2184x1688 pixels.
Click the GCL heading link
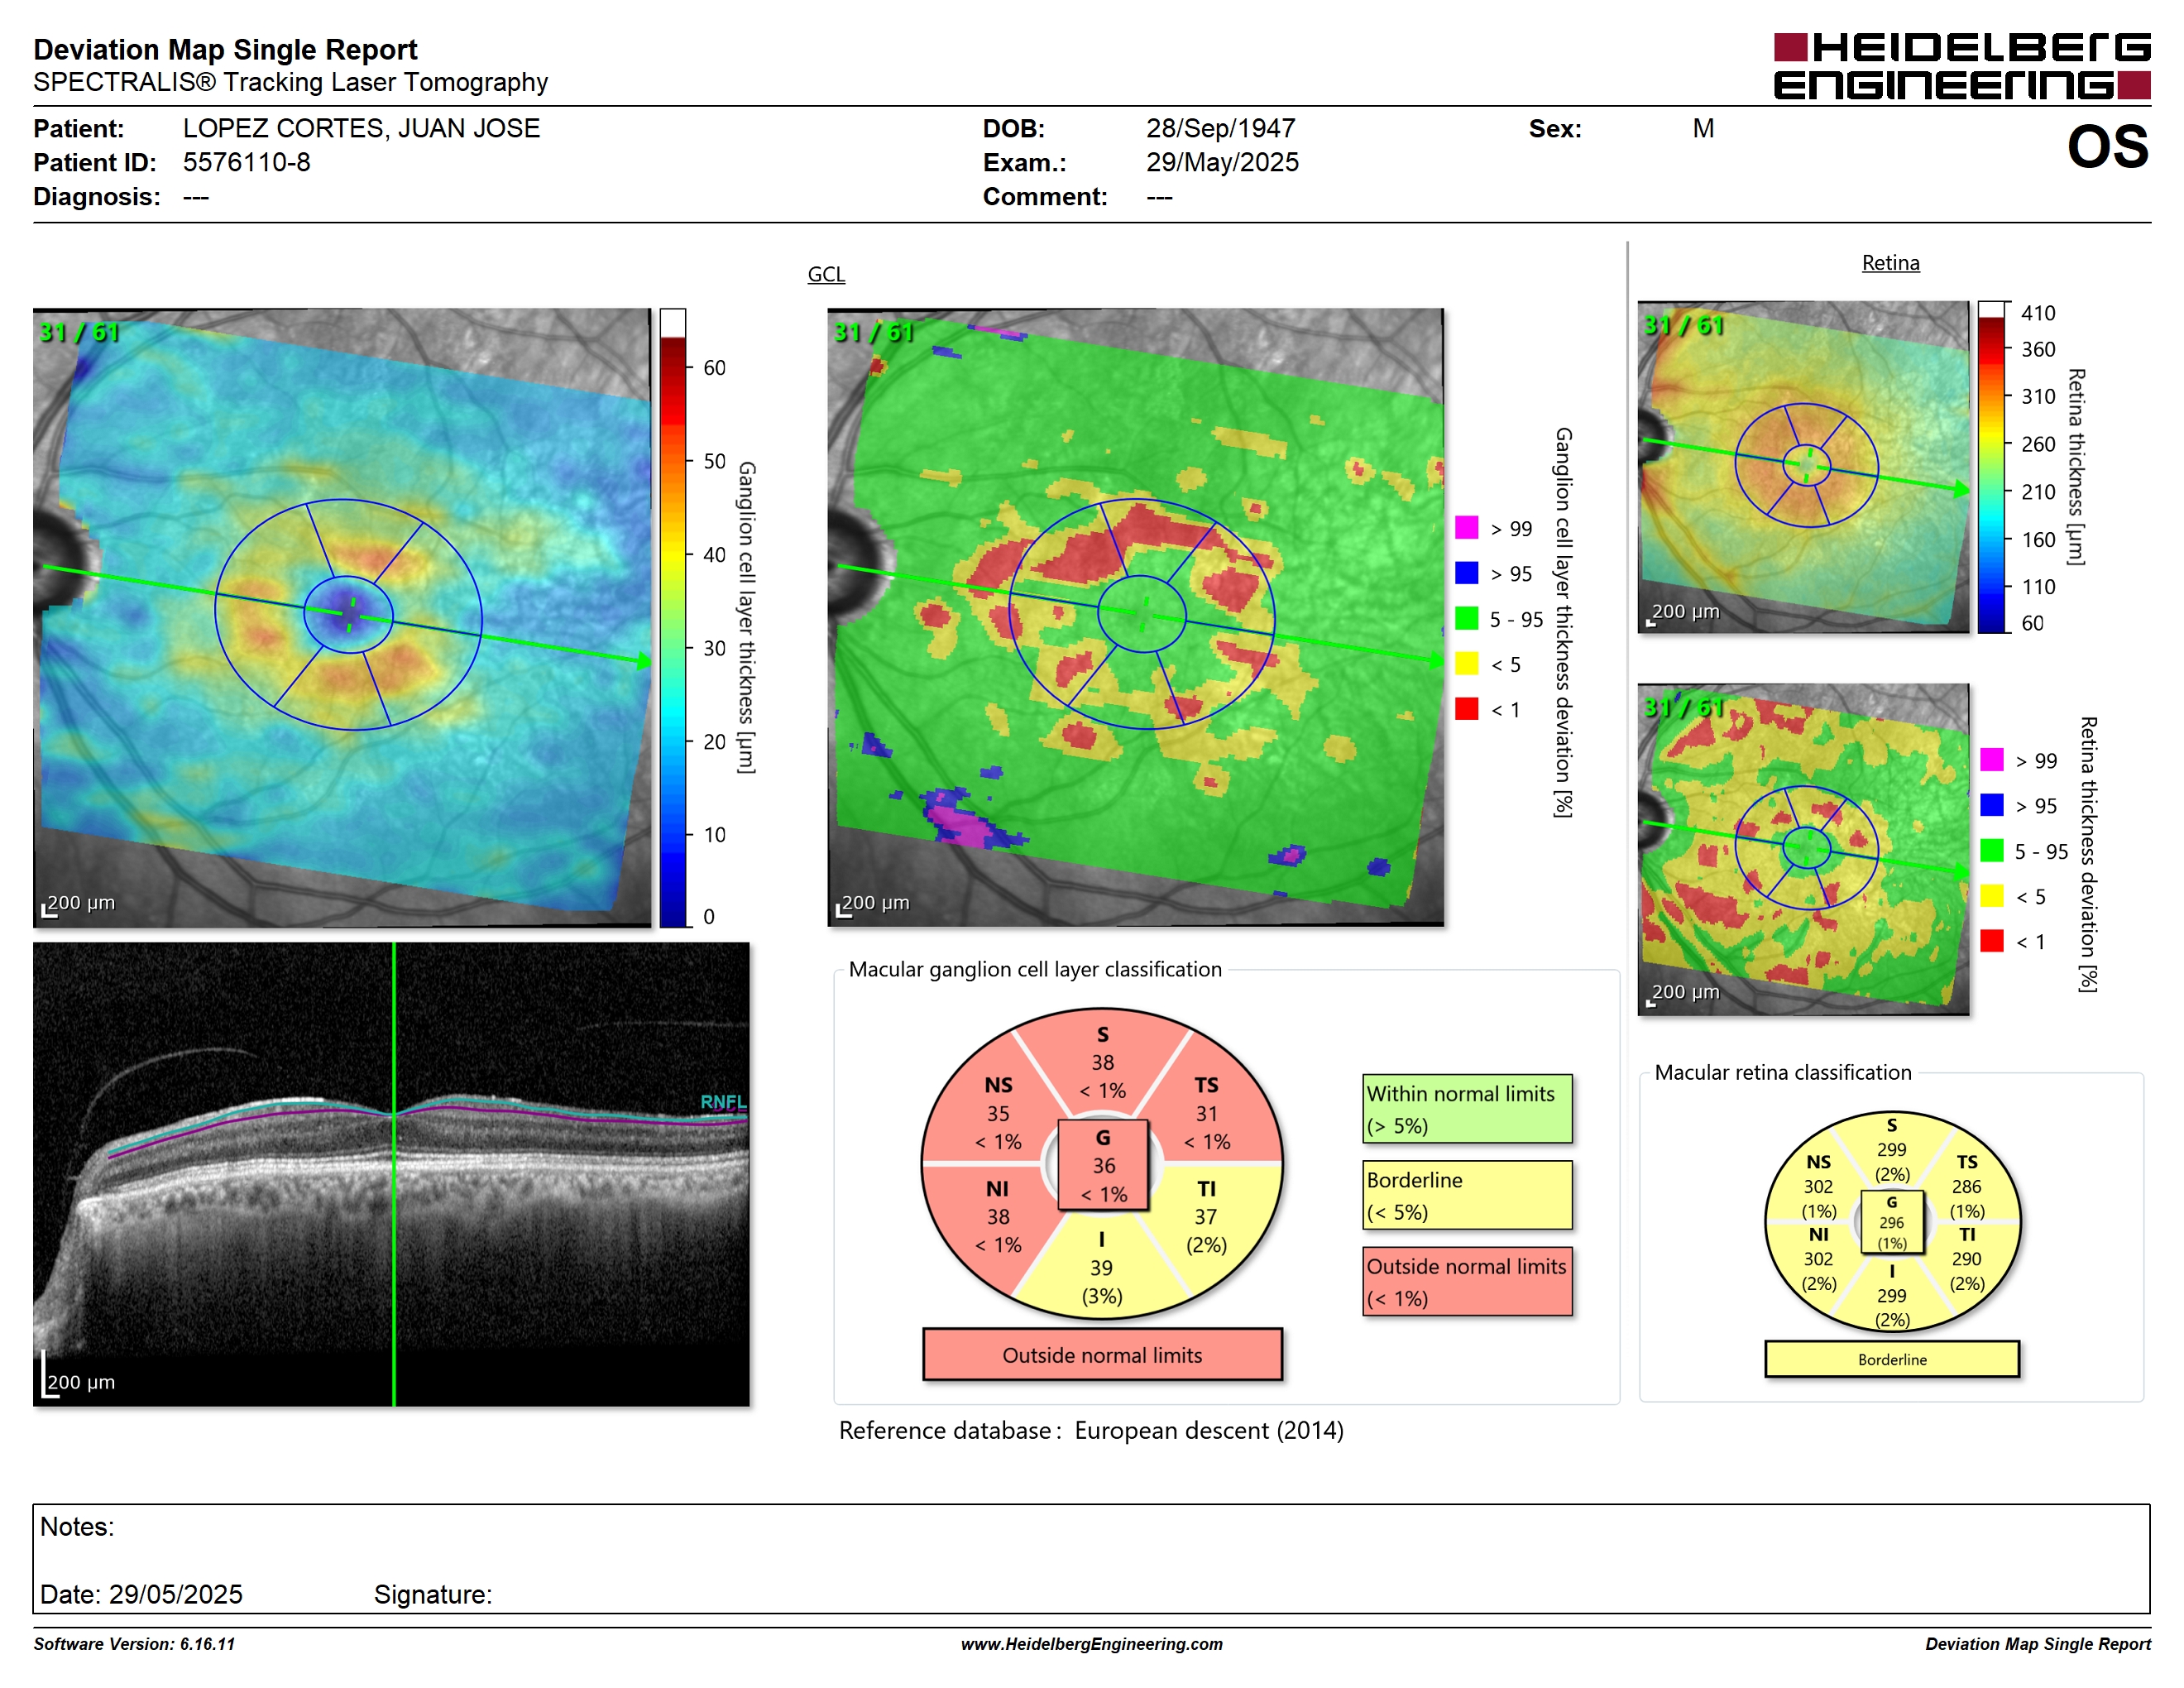coord(826,274)
